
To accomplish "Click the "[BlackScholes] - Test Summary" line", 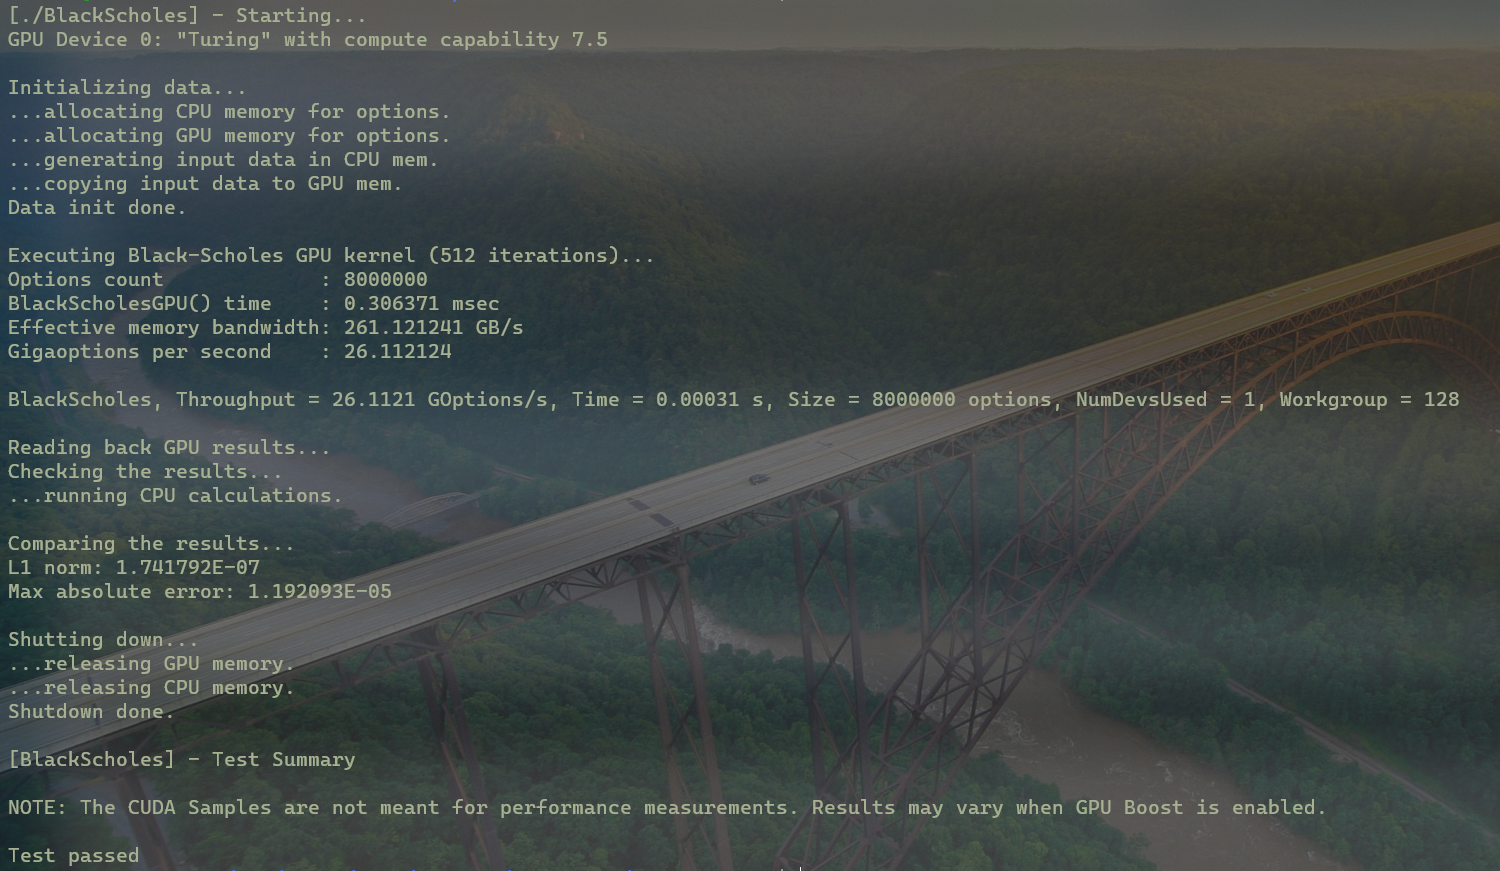I will click(x=182, y=760).
